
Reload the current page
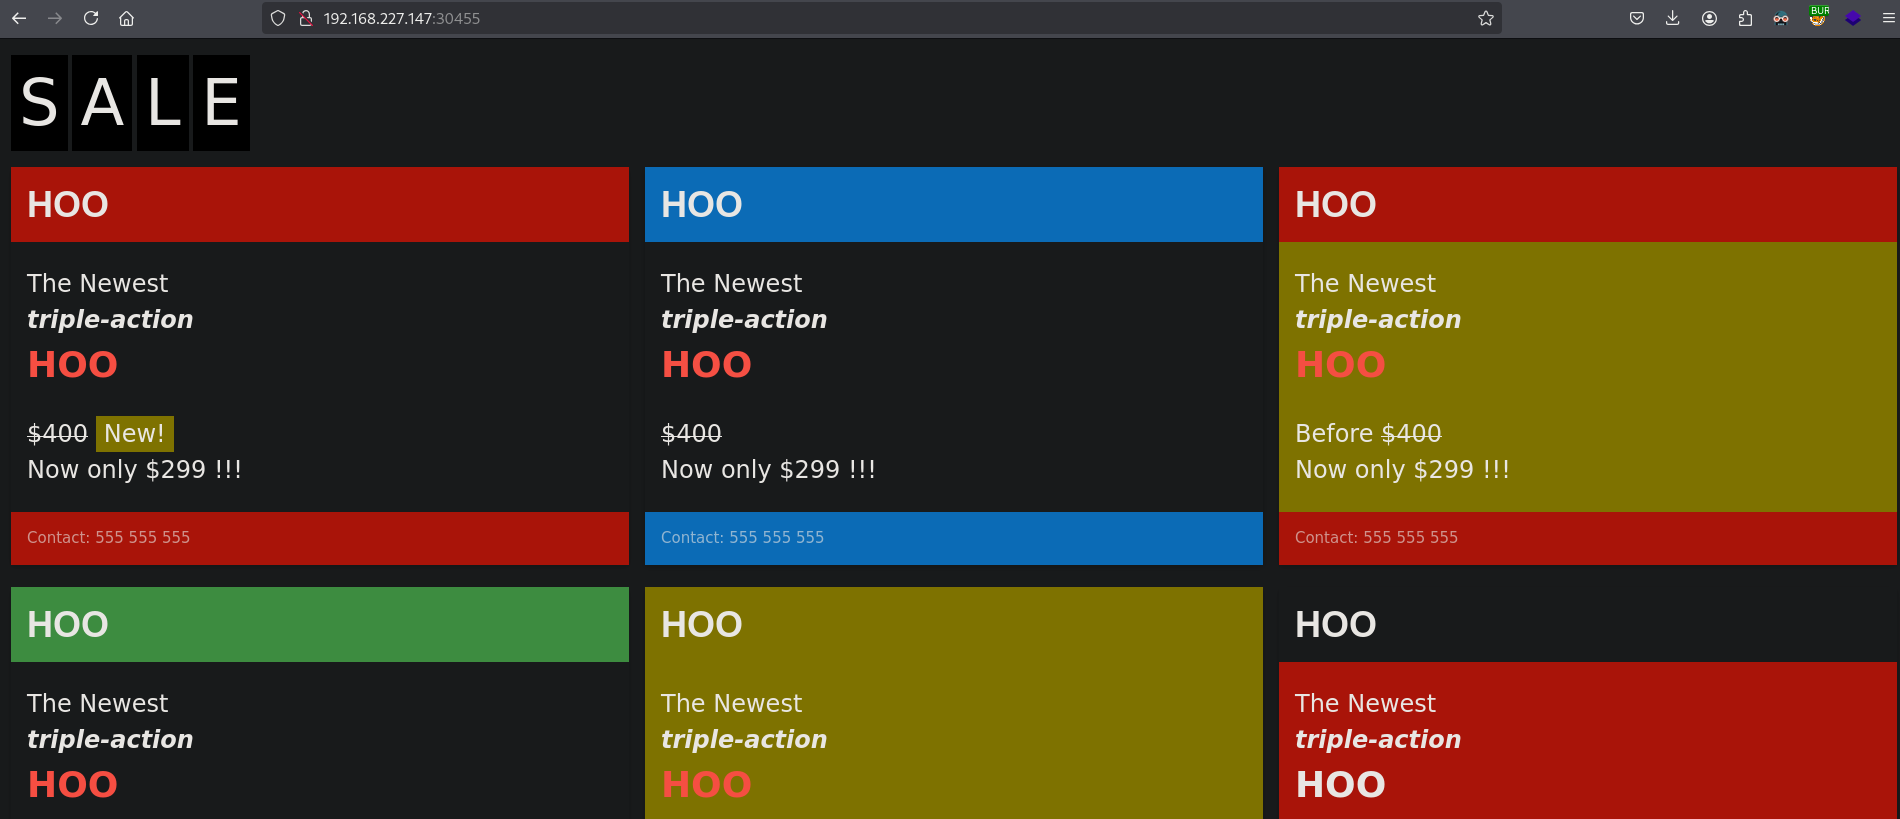[91, 18]
